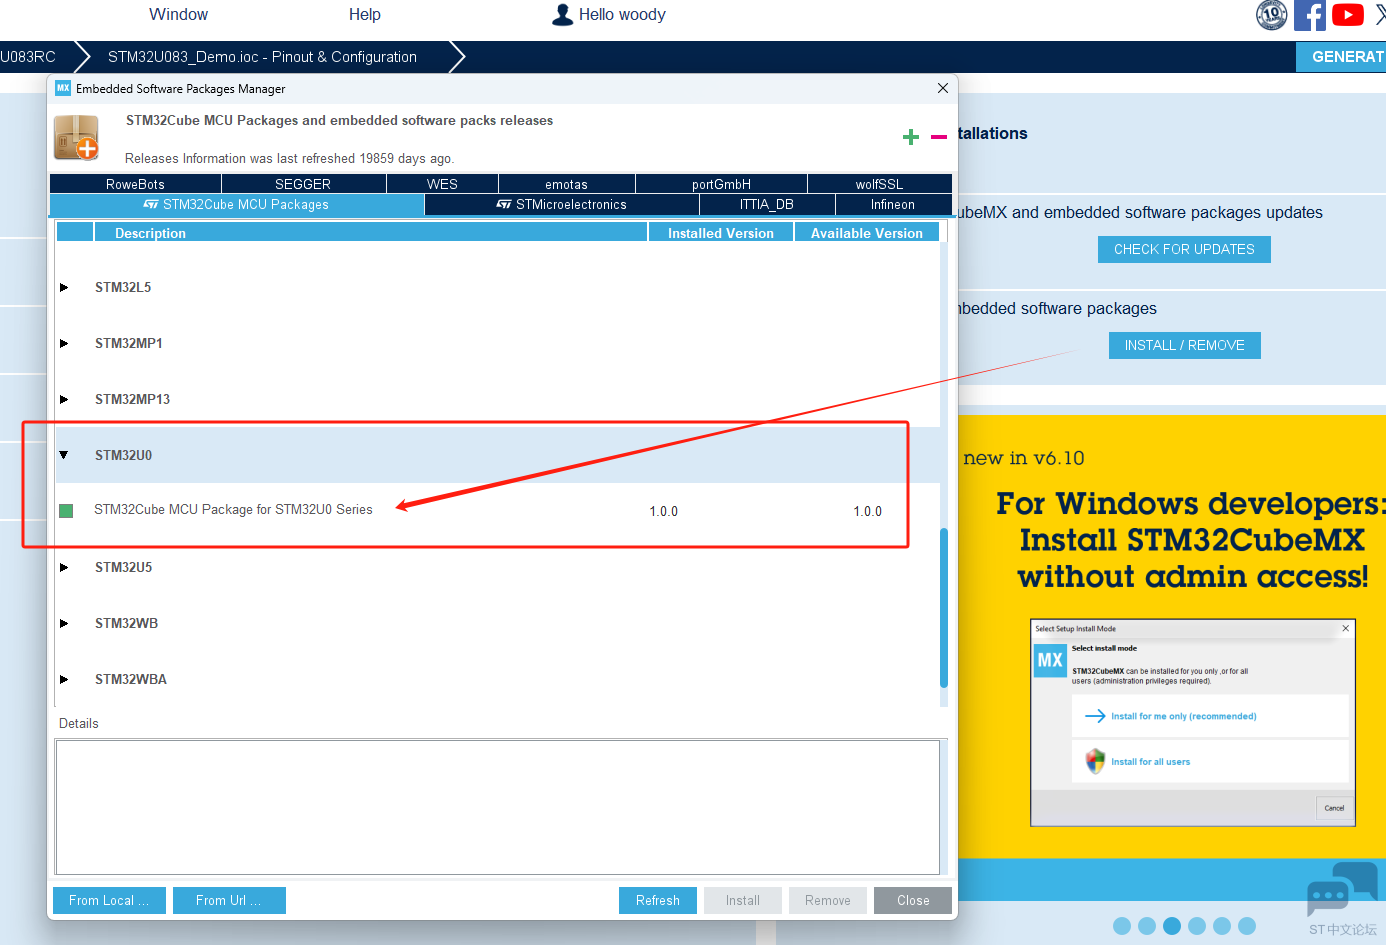The image size is (1386, 945).
Task: Click the Available Version column header
Action: tap(867, 233)
